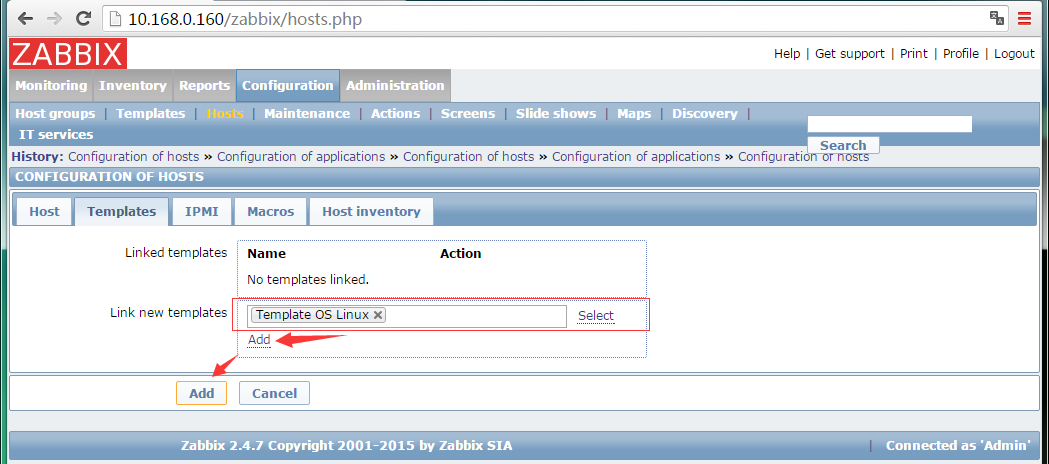Click the browser forward arrow

55,19
